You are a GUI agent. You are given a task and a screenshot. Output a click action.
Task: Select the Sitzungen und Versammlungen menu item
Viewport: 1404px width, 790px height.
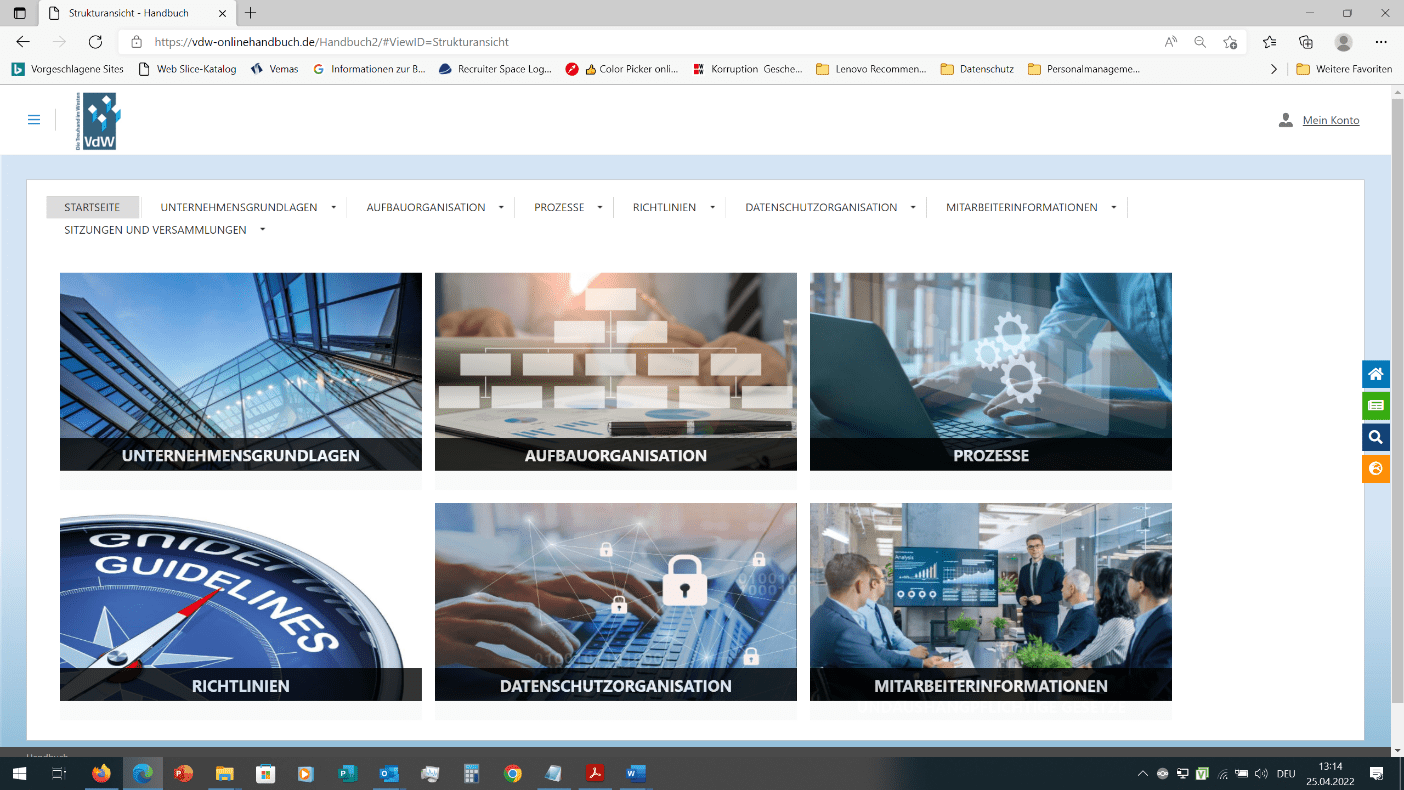coord(155,230)
